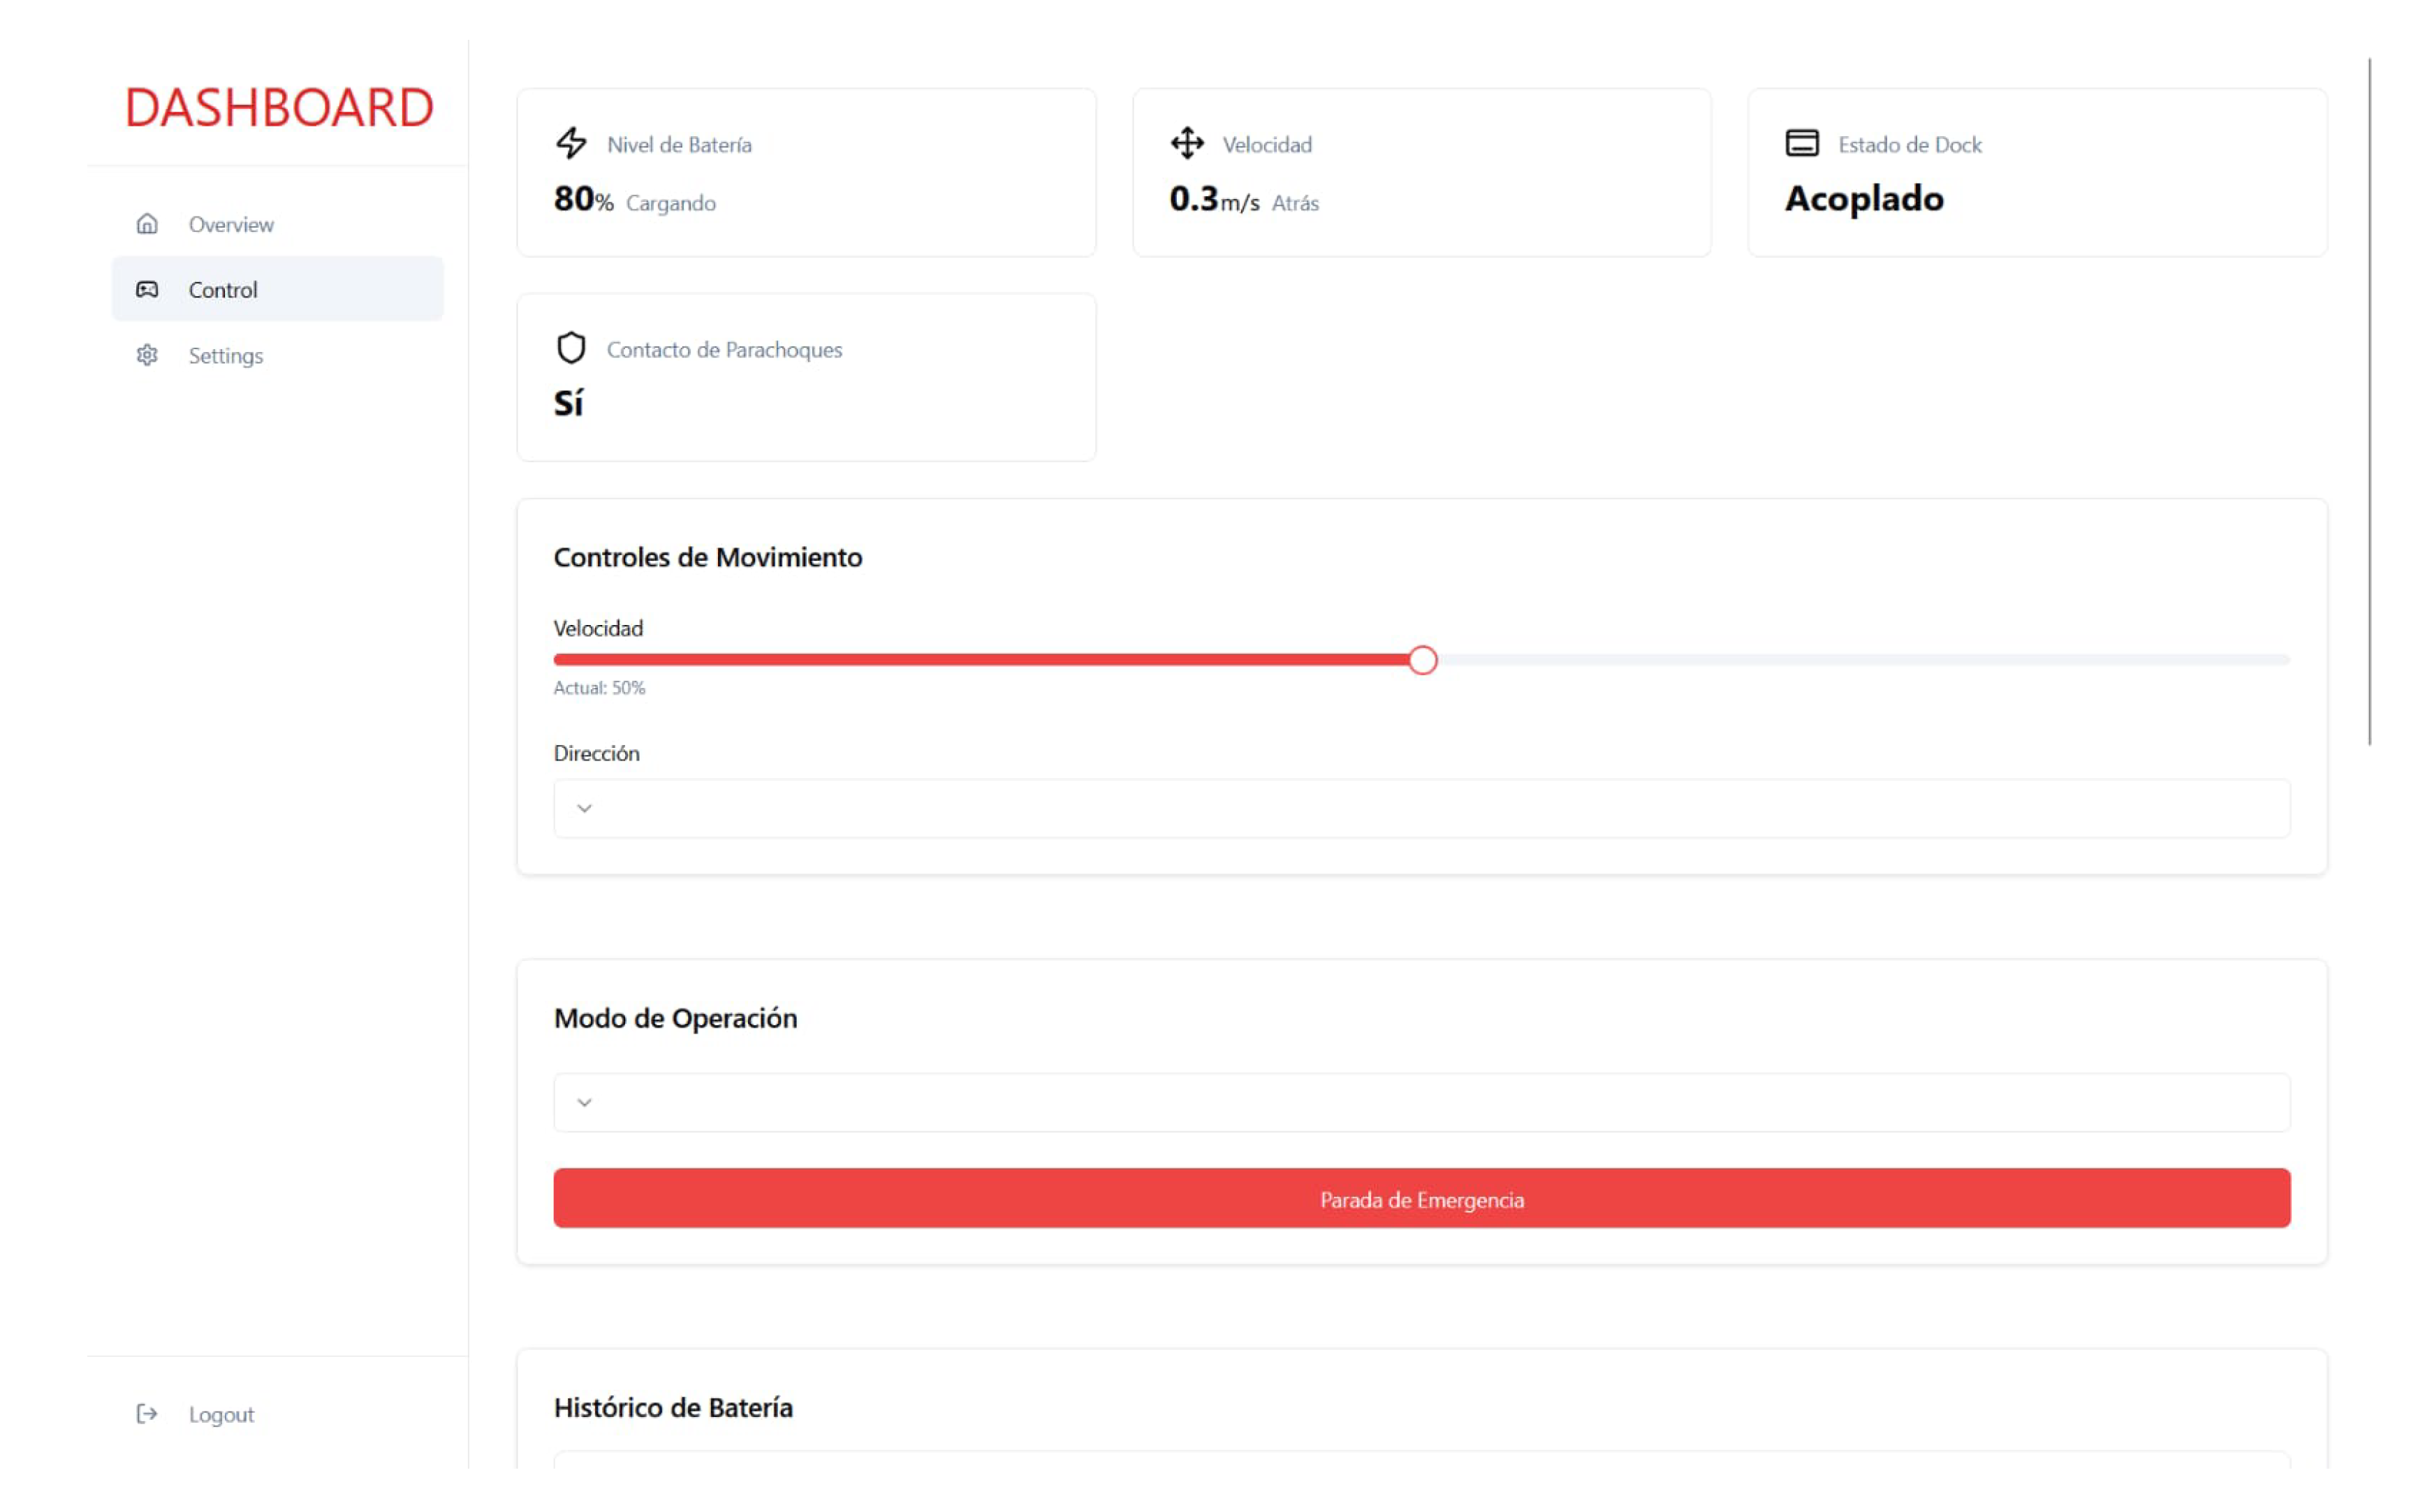The image size is (2411, 1512).
Task: Click the Logout link
Action: click(x=221, y=1414)
